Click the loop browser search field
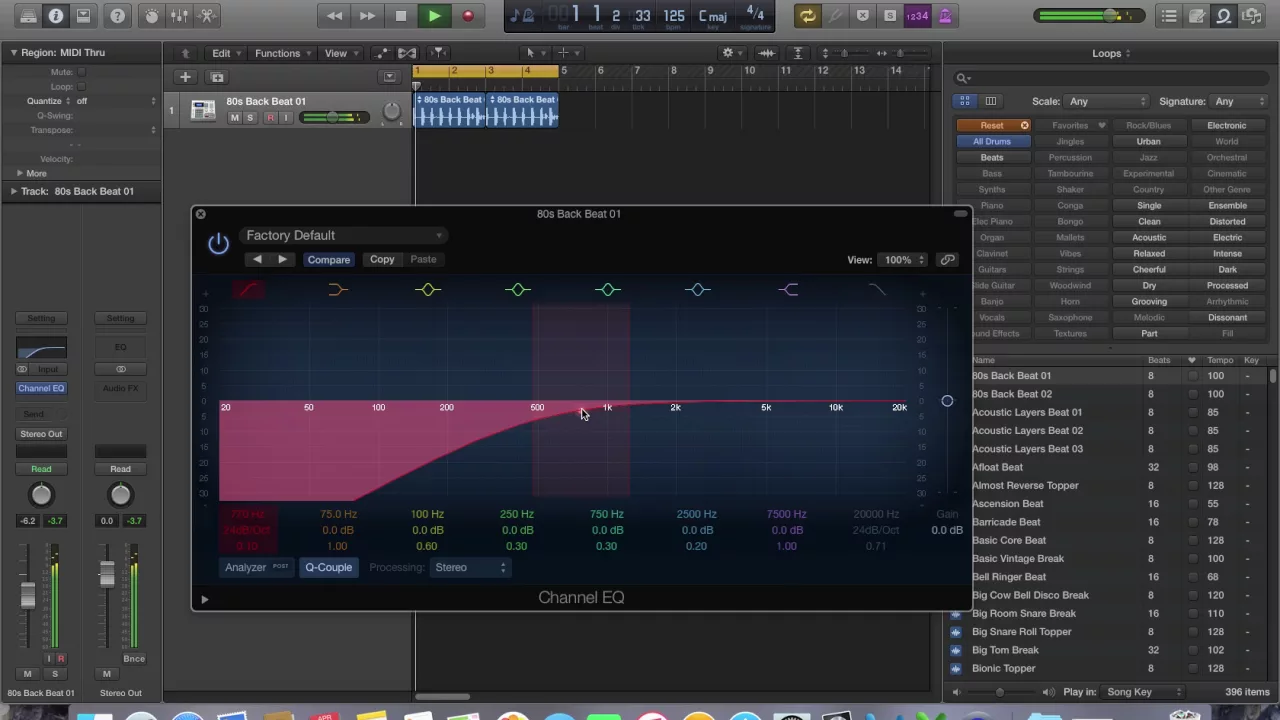 [x=1110, y=77]
